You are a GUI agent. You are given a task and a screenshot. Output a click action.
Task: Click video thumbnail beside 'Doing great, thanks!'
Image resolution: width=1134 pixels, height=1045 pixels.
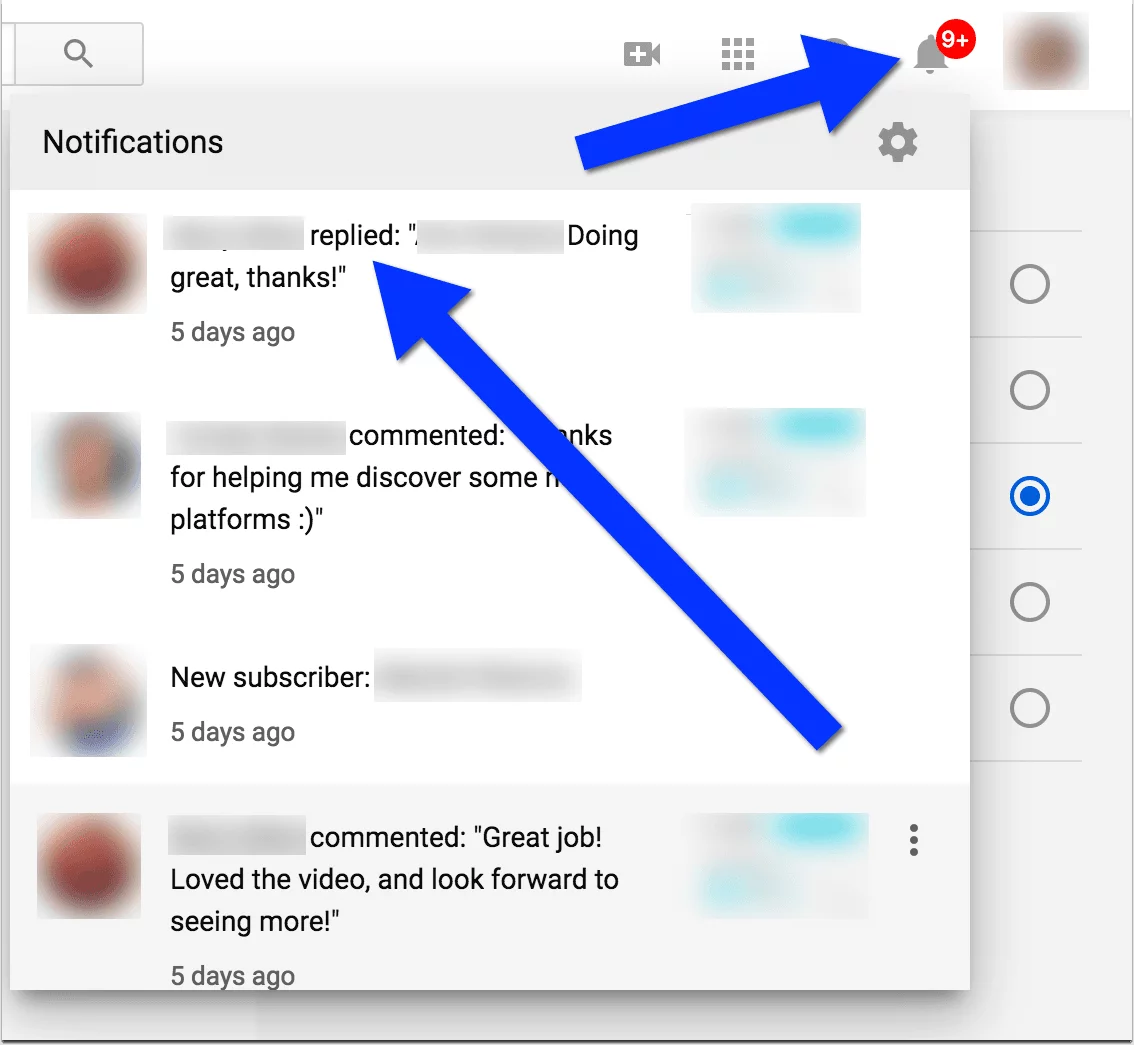pos(775,258)
